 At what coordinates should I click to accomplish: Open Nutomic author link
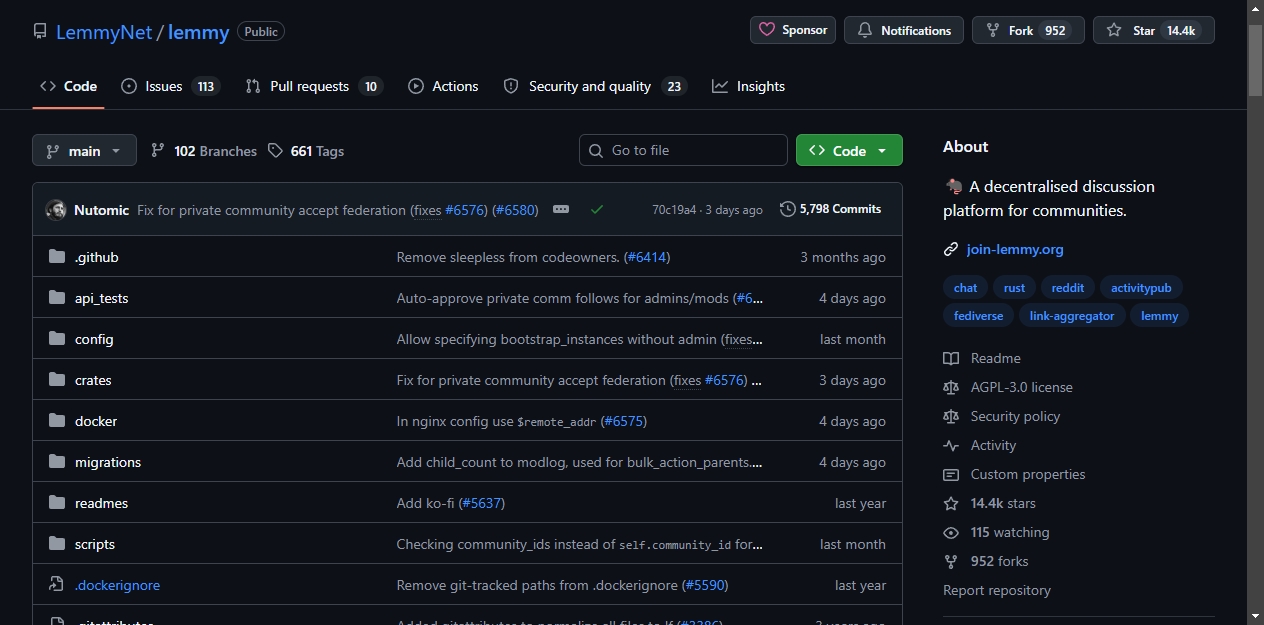101,210
